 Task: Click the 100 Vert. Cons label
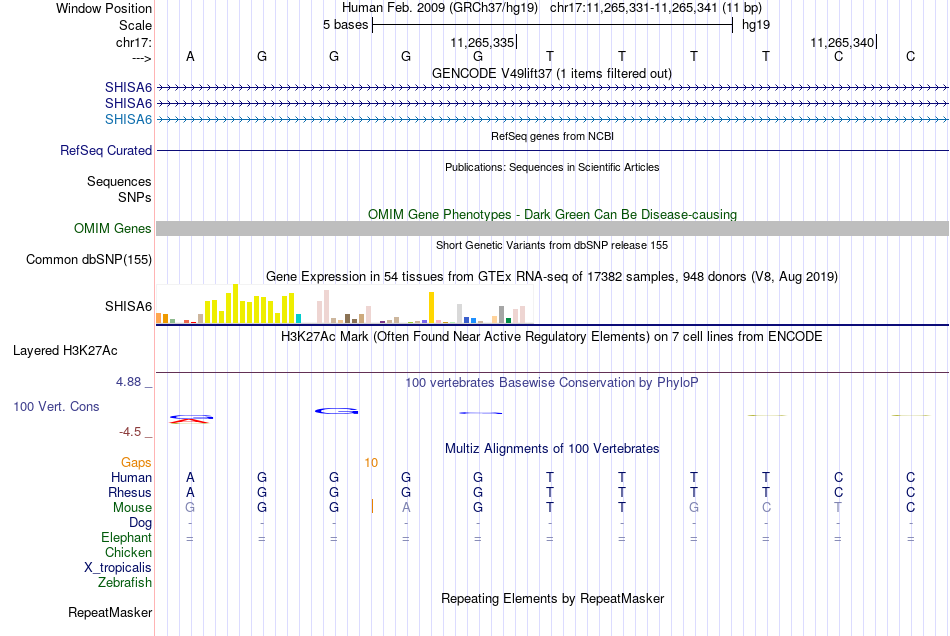click(56, 406)
